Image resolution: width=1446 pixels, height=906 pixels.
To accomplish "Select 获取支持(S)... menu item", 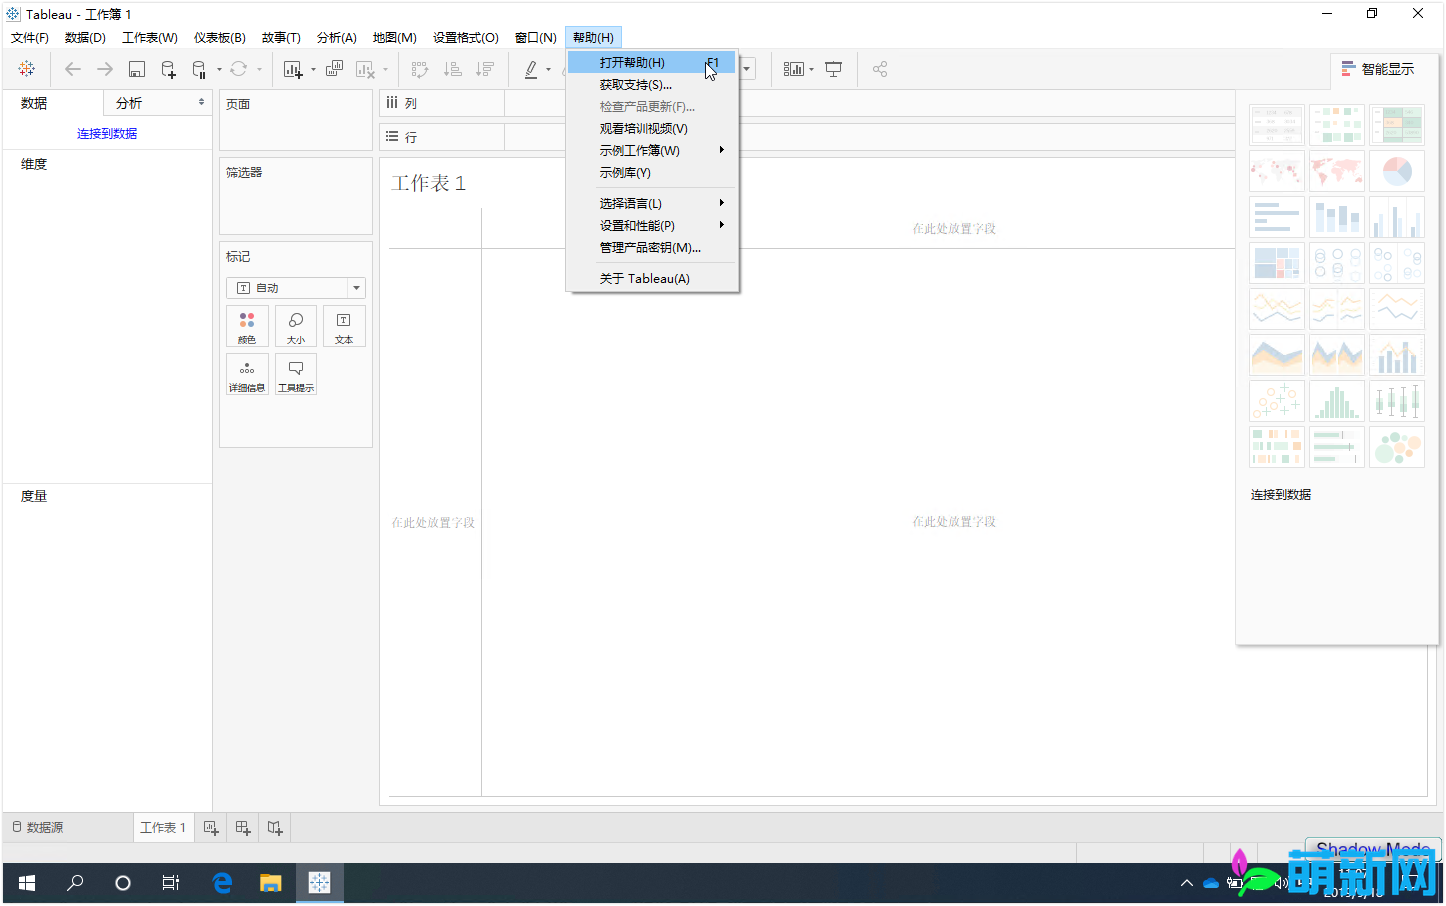I will (x=652, y=85).
